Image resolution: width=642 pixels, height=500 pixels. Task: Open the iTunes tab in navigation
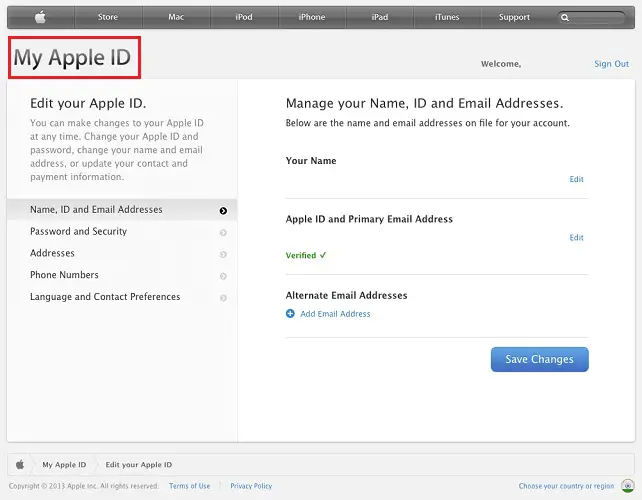pyautogui.click(x=447, y=17)
